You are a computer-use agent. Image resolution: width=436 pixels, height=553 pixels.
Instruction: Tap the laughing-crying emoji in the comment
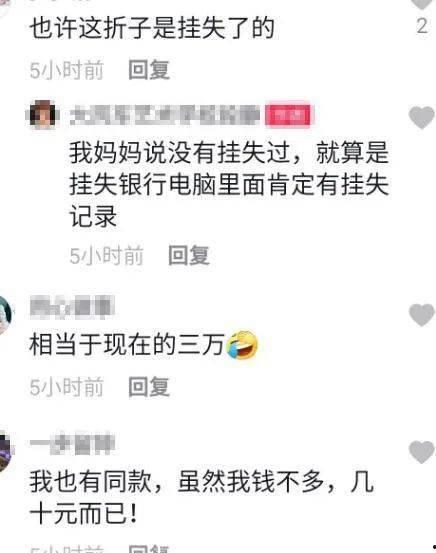point(242,345)
